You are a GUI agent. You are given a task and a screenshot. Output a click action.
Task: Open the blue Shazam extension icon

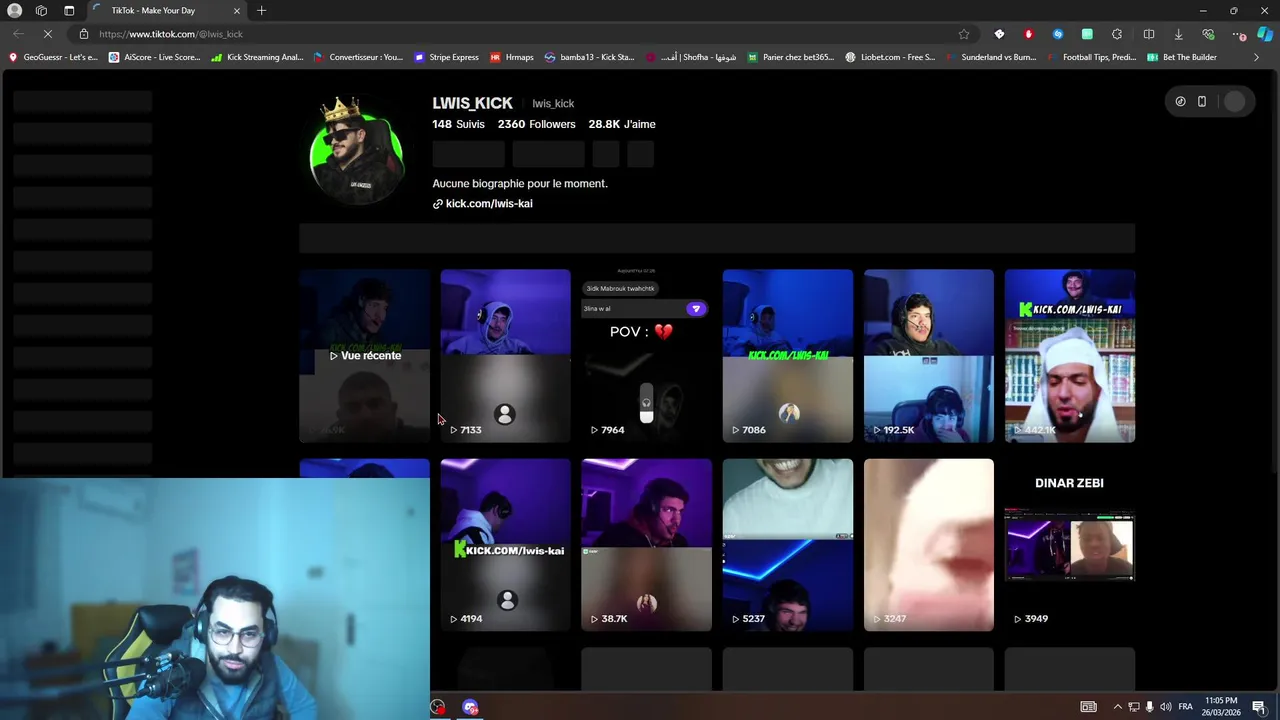(1058, 34)
